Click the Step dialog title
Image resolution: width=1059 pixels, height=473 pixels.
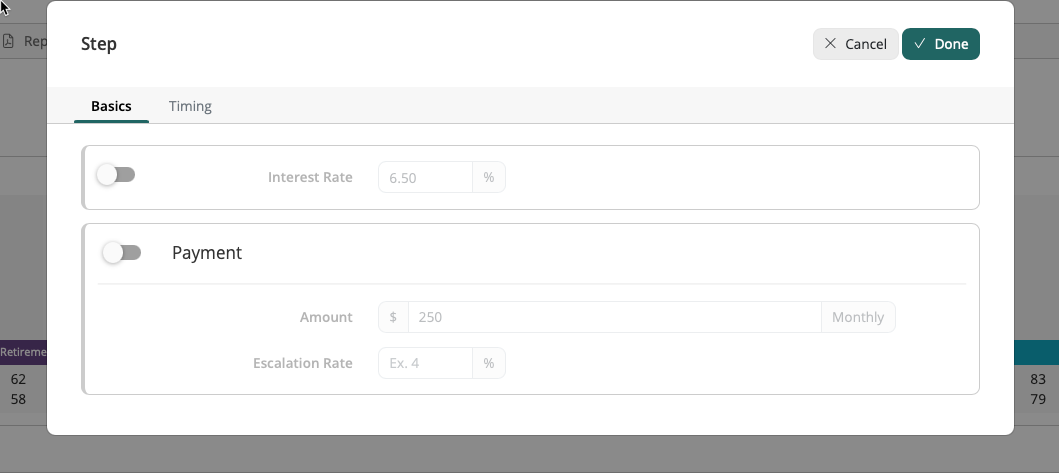pos(99,44)
